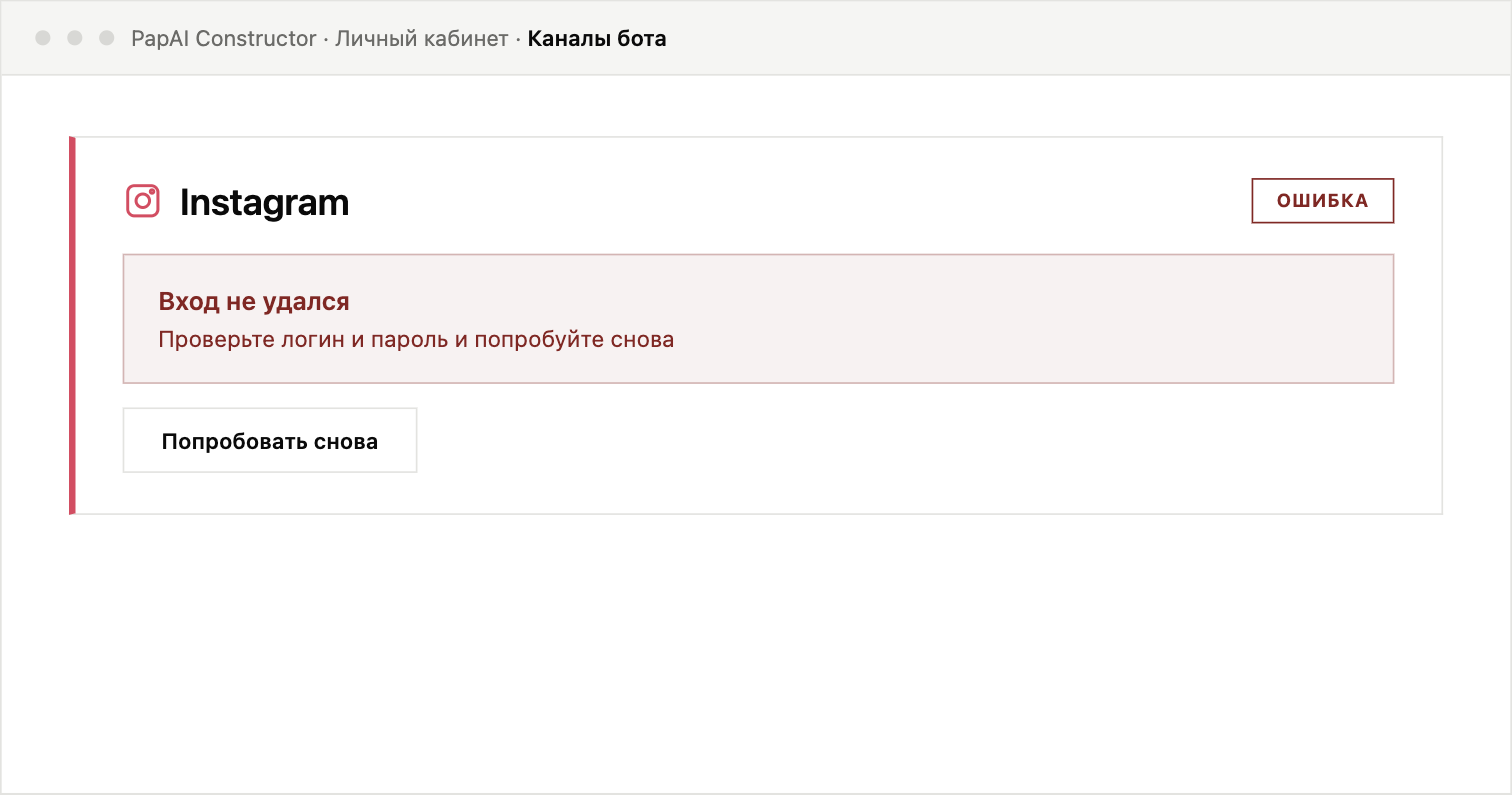Click the ОШИБКА status badge
The width and height of the screenshot is (1512, 795).
pos(1322,201)
